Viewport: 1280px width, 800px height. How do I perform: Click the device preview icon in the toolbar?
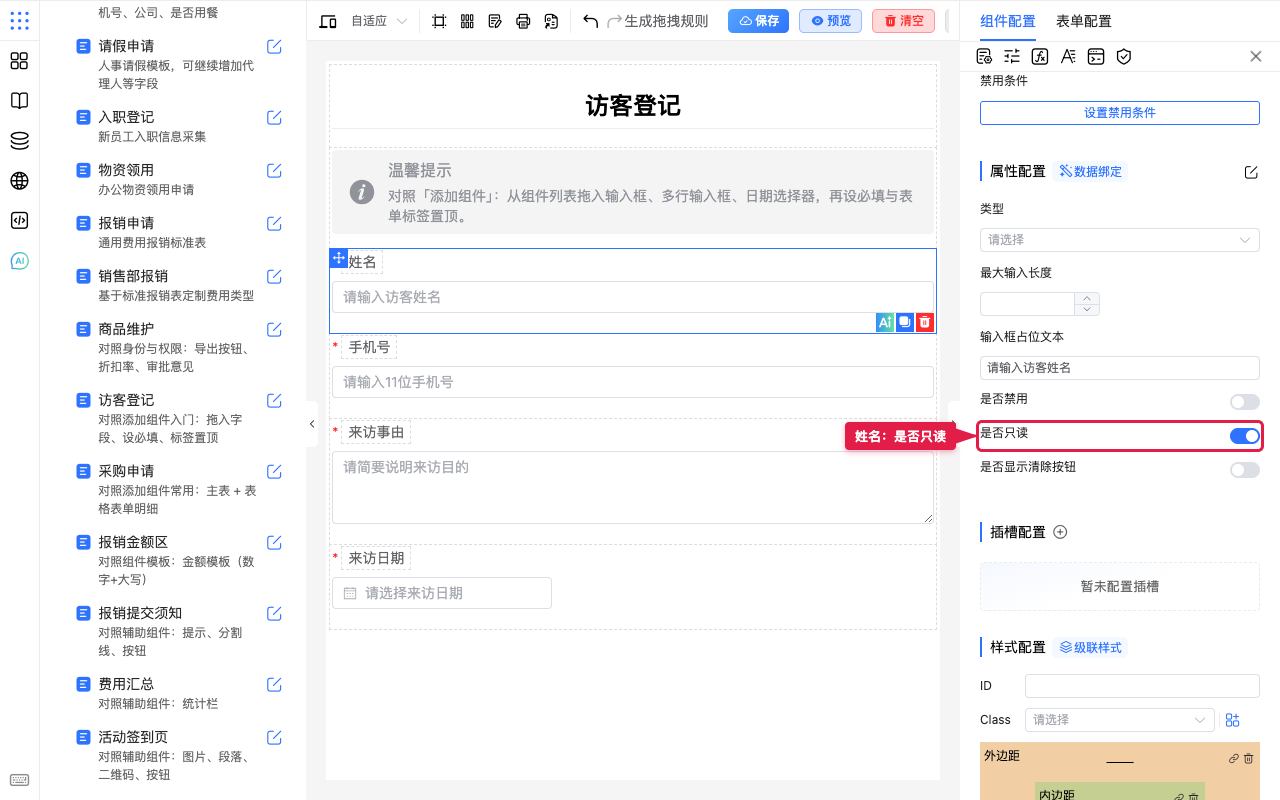328,21
